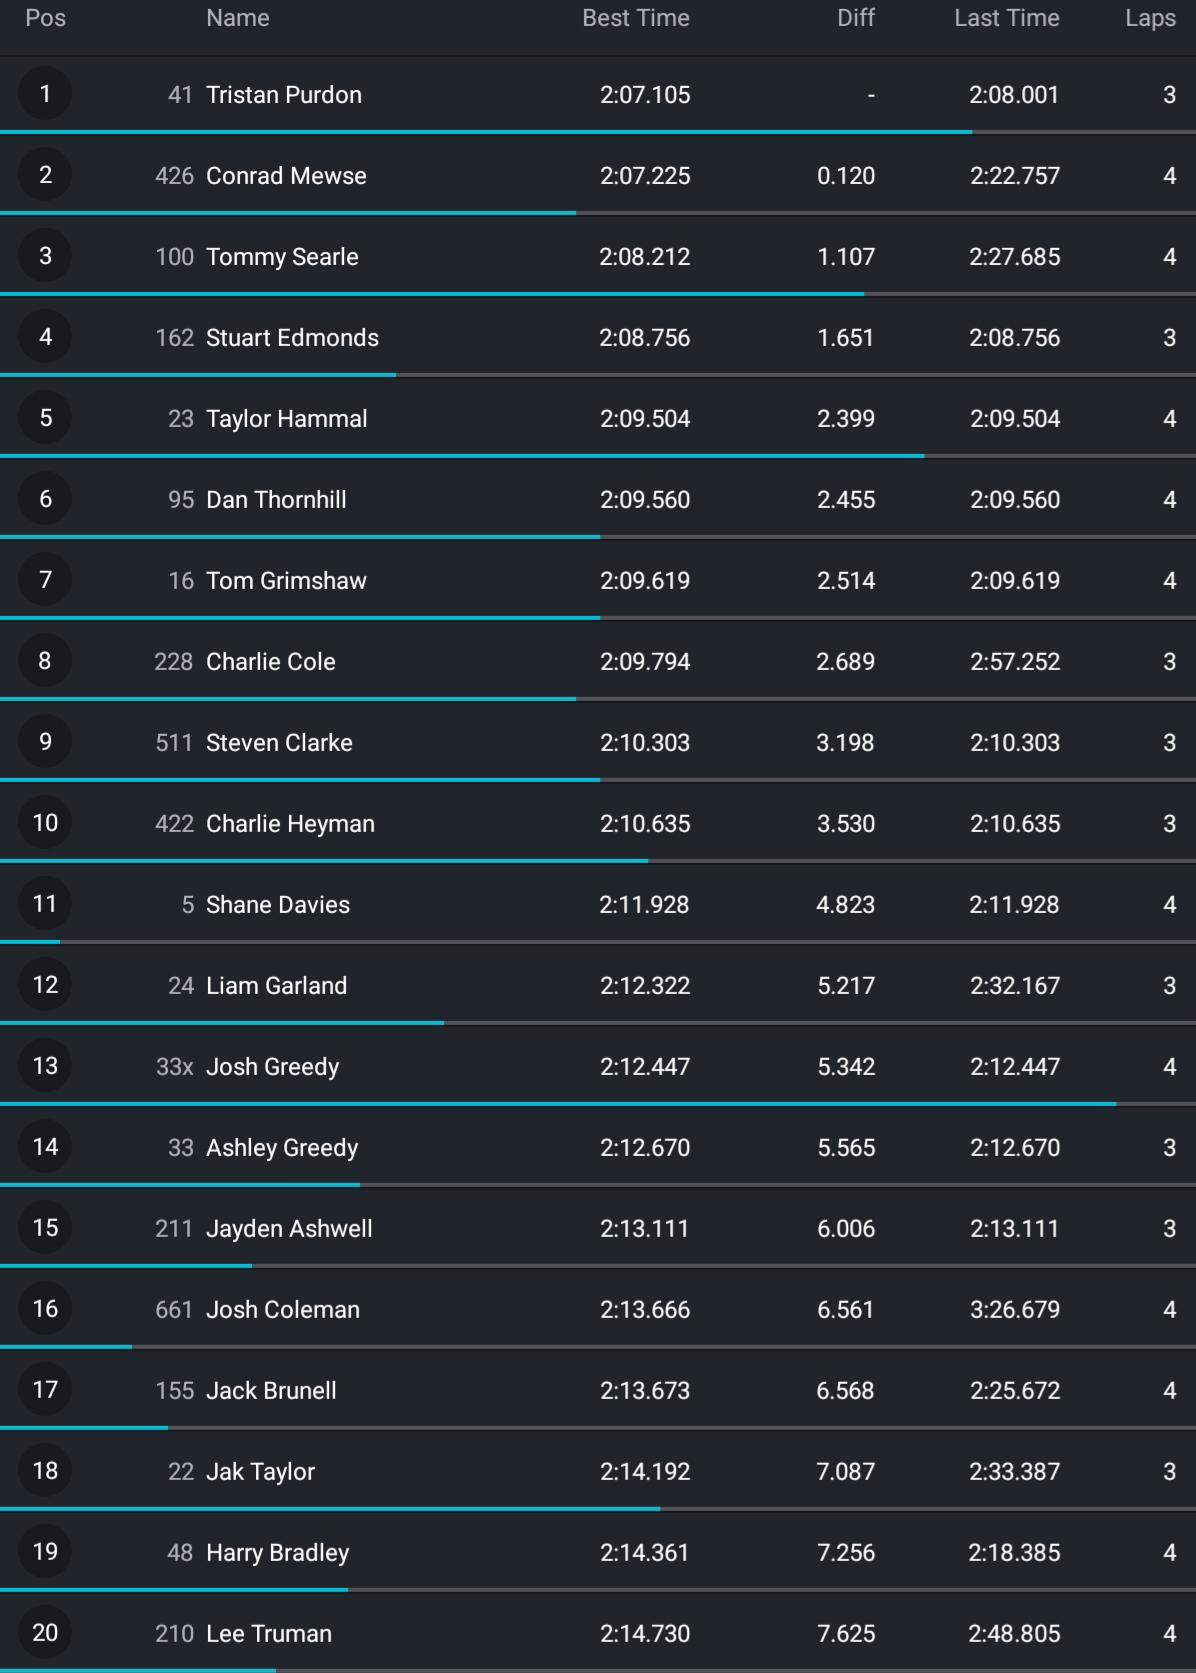Screen dimensions: 1196x1673
Task: Click Stuart Edmonds' last time 2:08.756
Action: [x=1014, y=338]
